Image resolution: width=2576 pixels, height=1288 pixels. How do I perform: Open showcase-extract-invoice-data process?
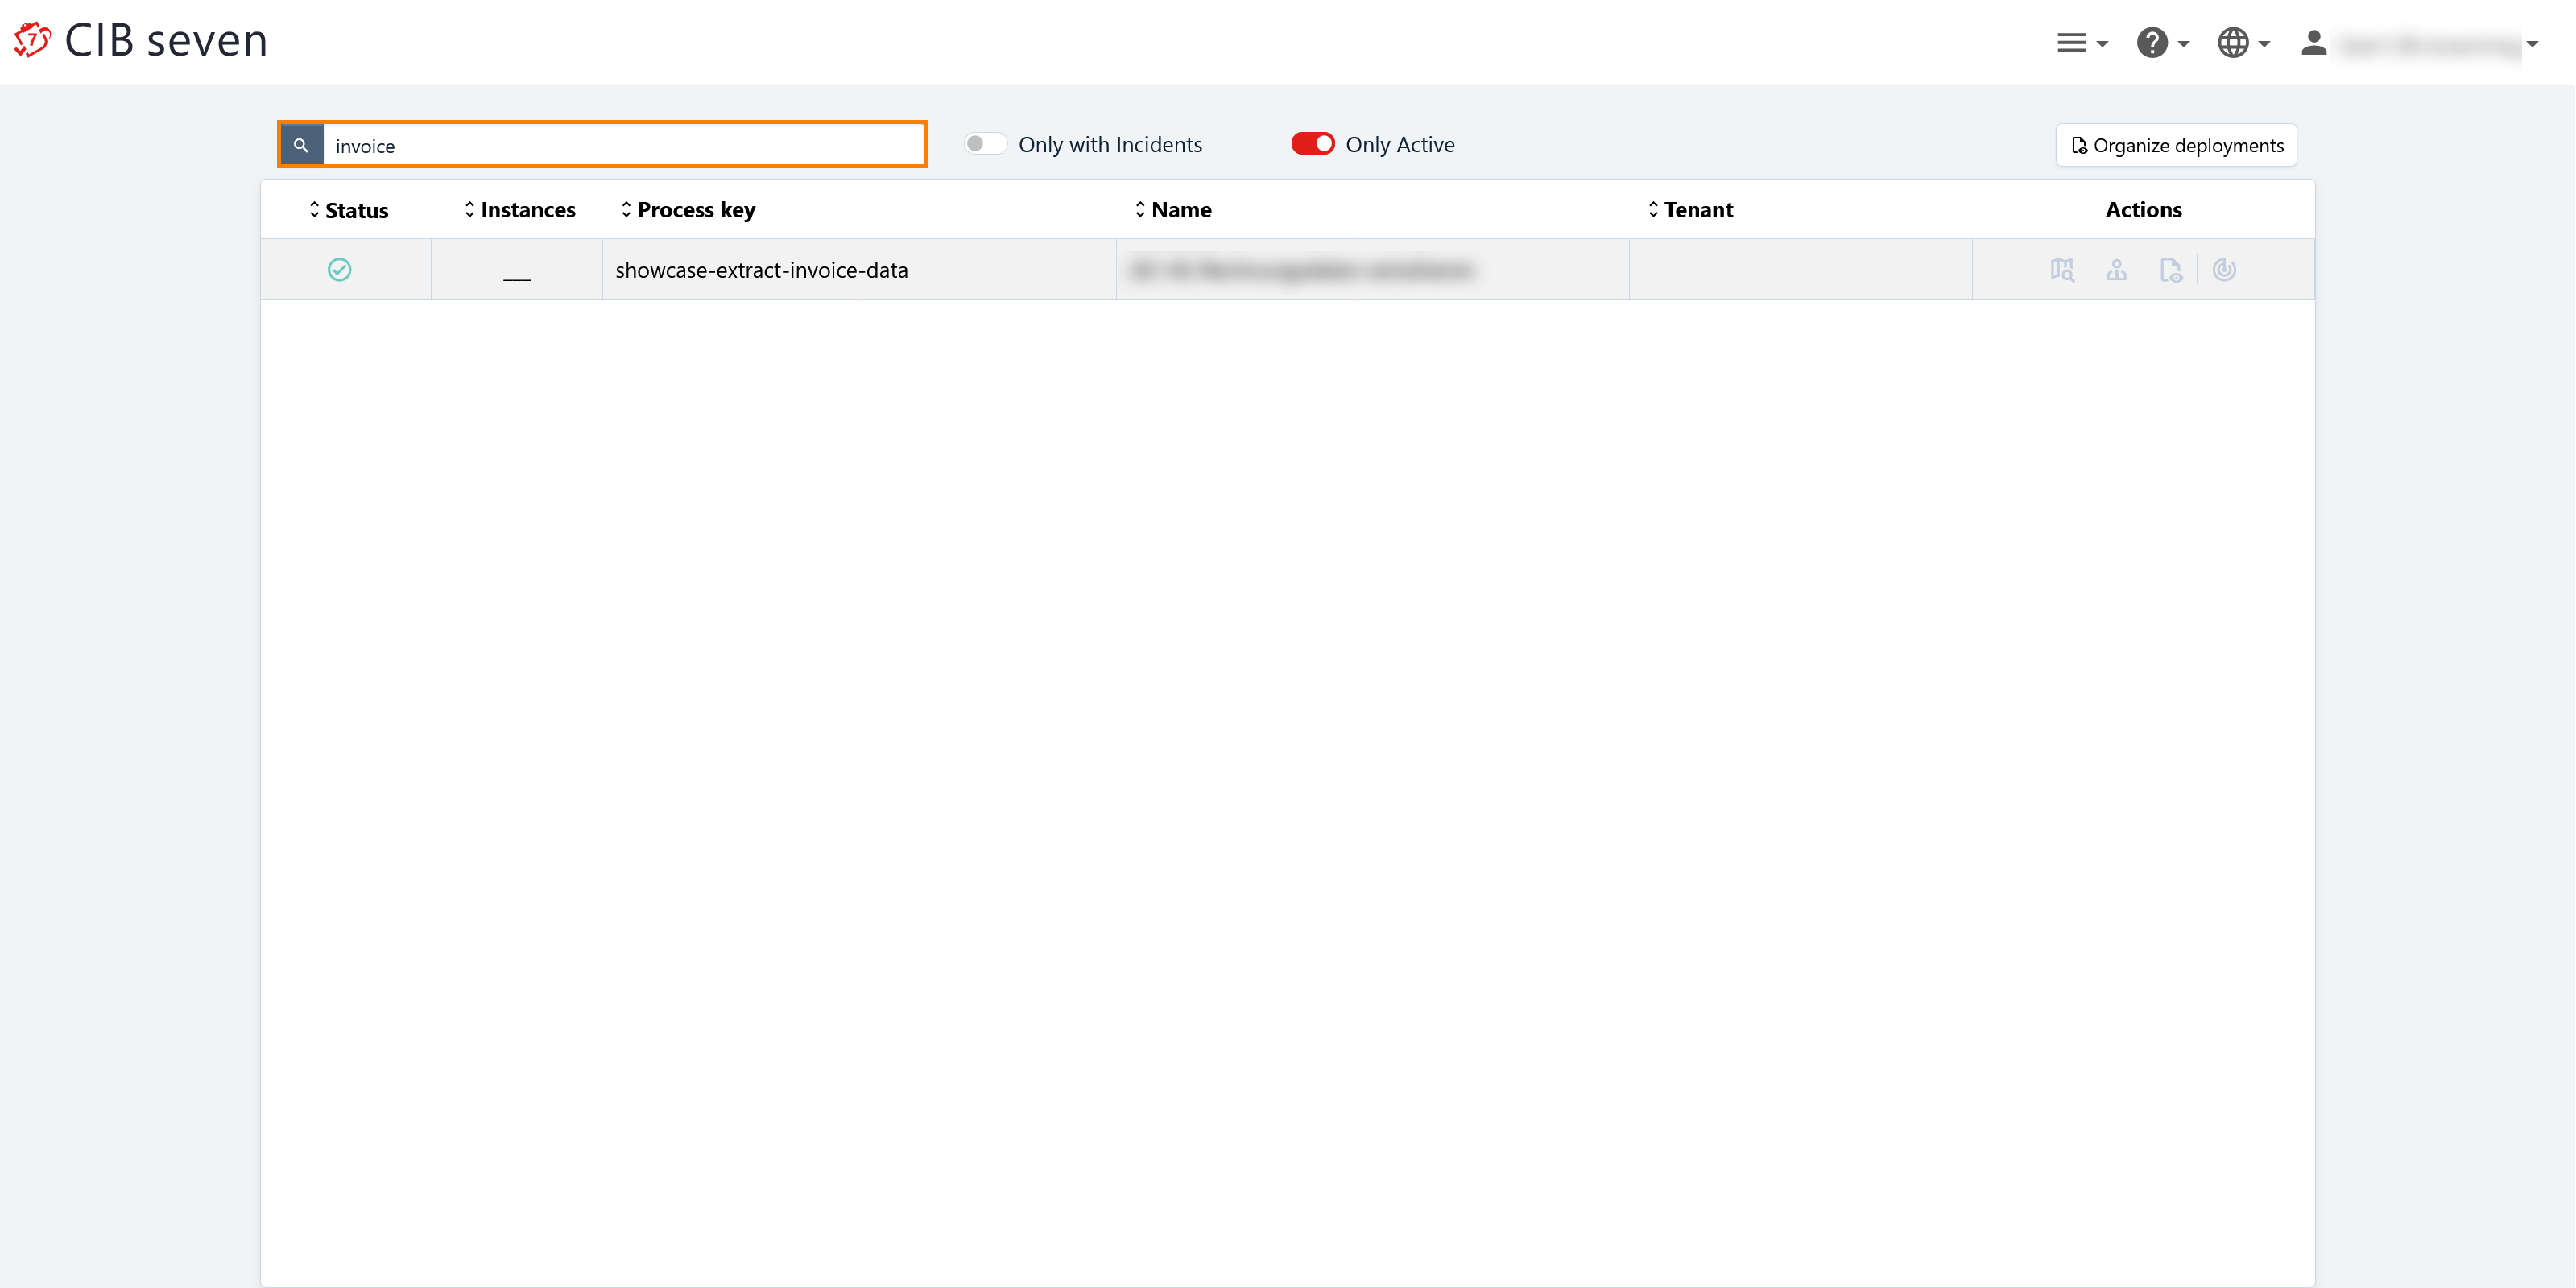[x=761, y=270]
